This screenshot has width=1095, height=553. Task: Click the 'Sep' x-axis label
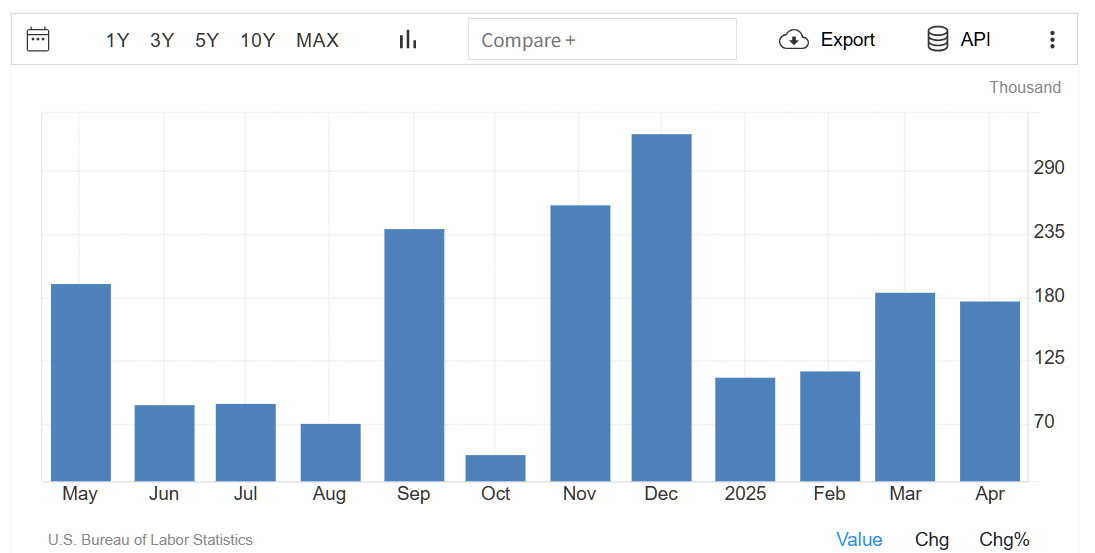pyautogui.click(x=413, y=494)
